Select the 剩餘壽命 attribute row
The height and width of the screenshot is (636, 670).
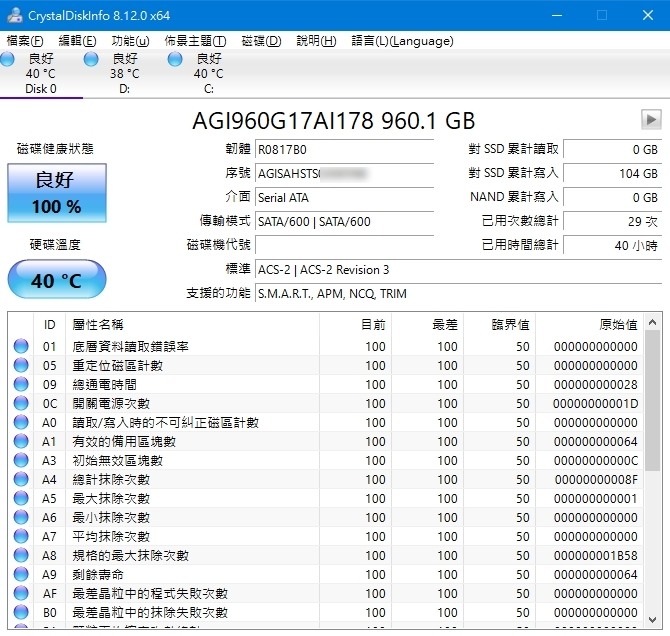tap(326, 574)
